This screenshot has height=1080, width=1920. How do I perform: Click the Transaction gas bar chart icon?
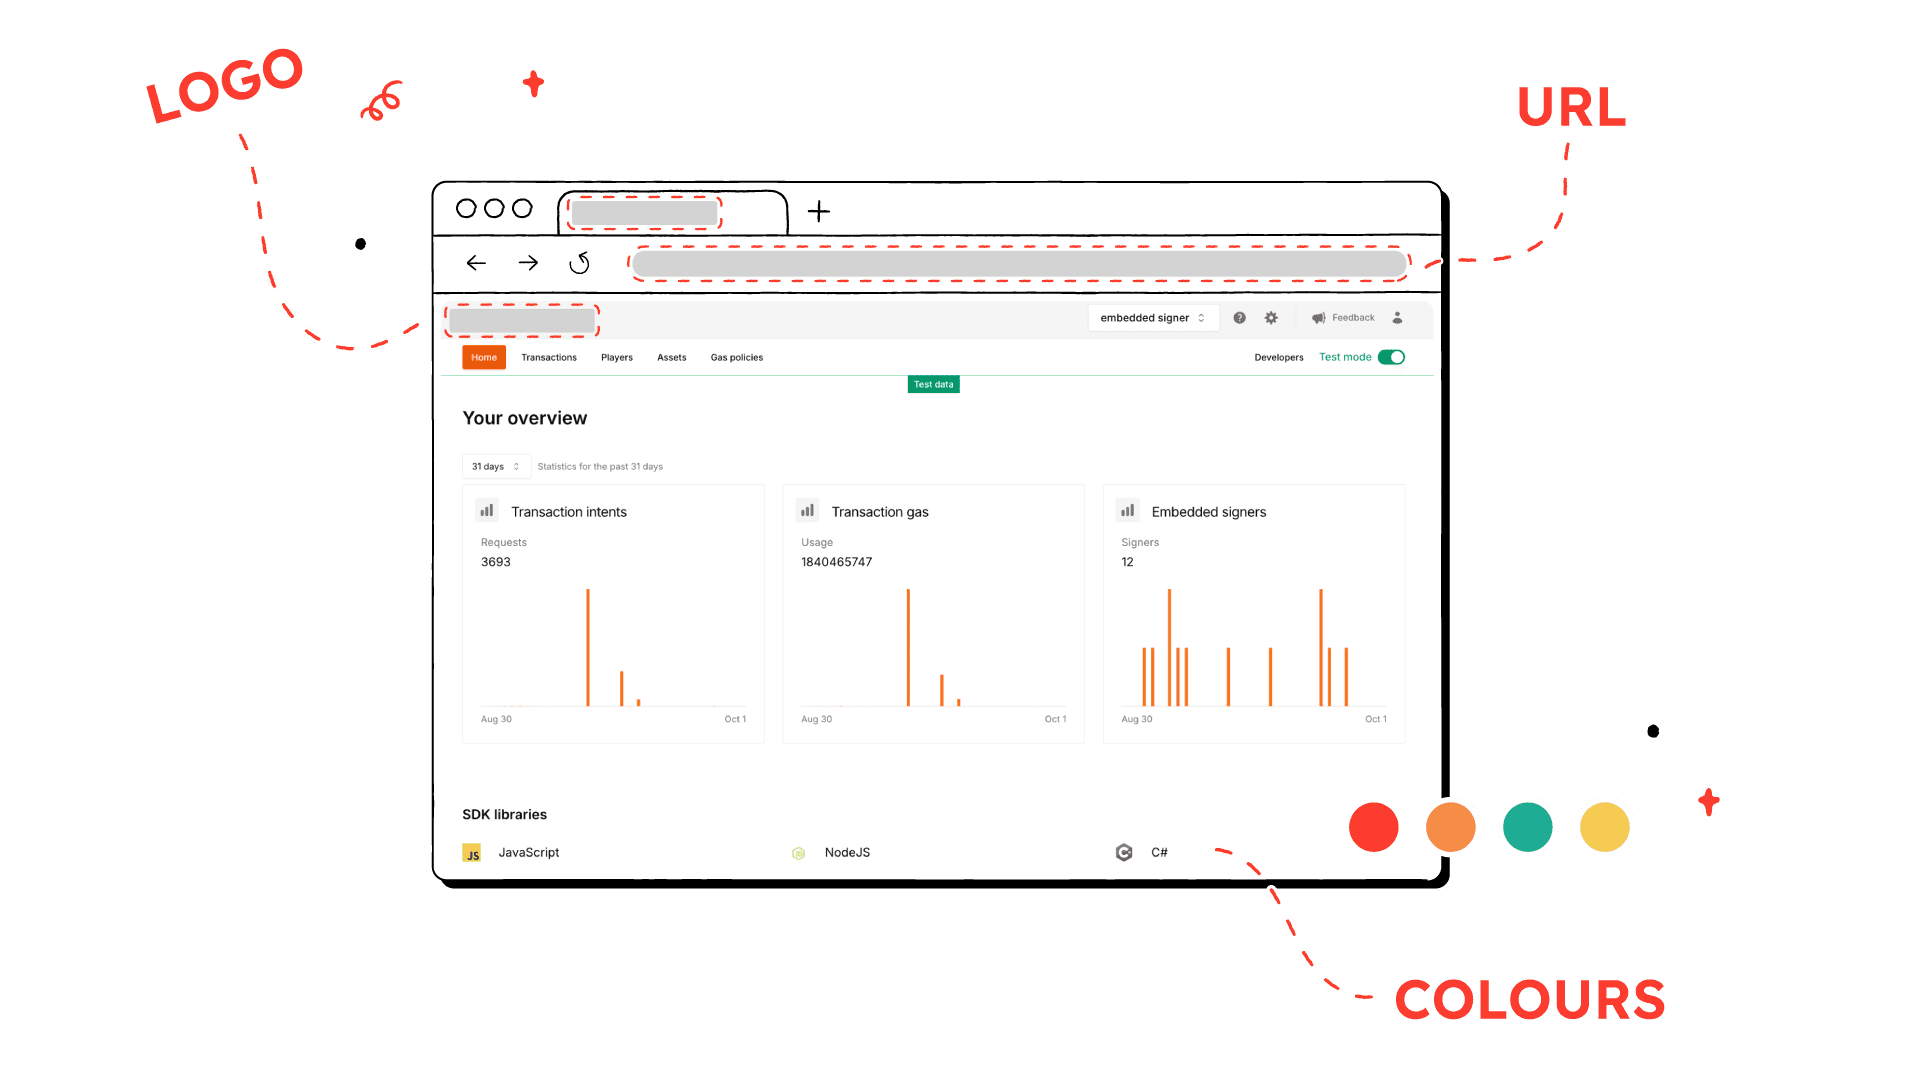click(x=807, y=512)
